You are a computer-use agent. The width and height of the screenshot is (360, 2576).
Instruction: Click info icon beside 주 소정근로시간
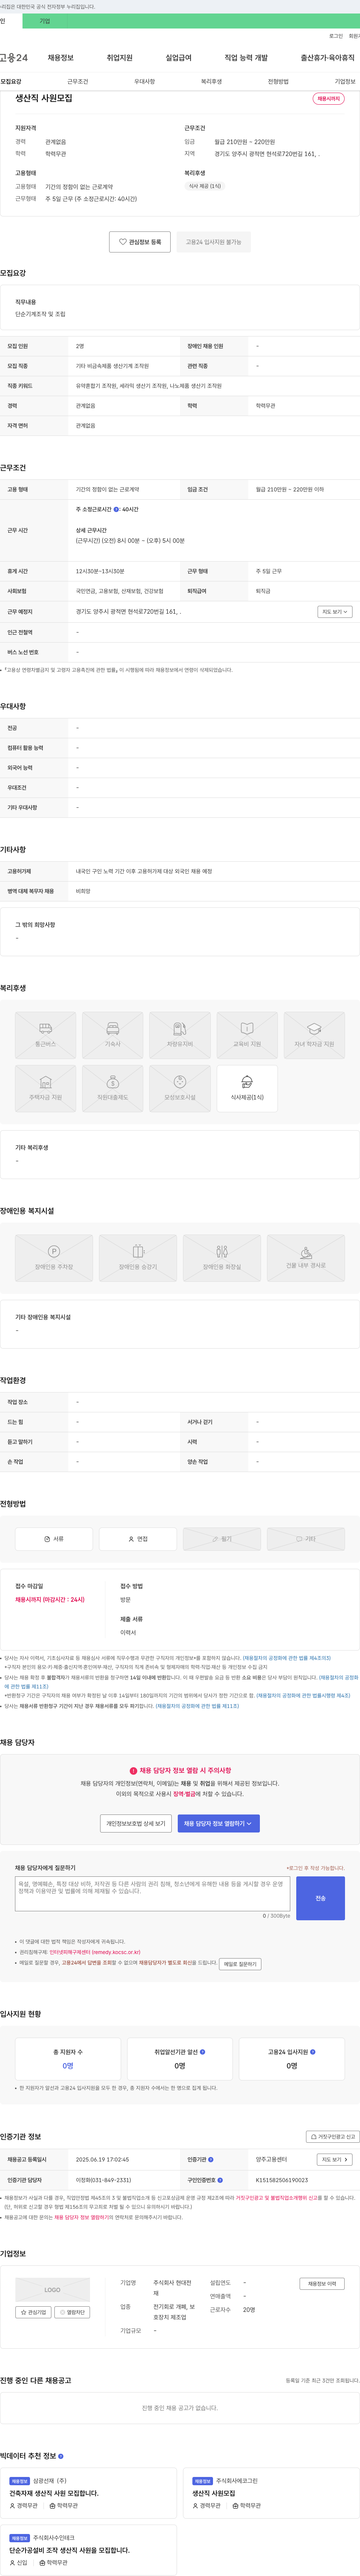[116, 509]
